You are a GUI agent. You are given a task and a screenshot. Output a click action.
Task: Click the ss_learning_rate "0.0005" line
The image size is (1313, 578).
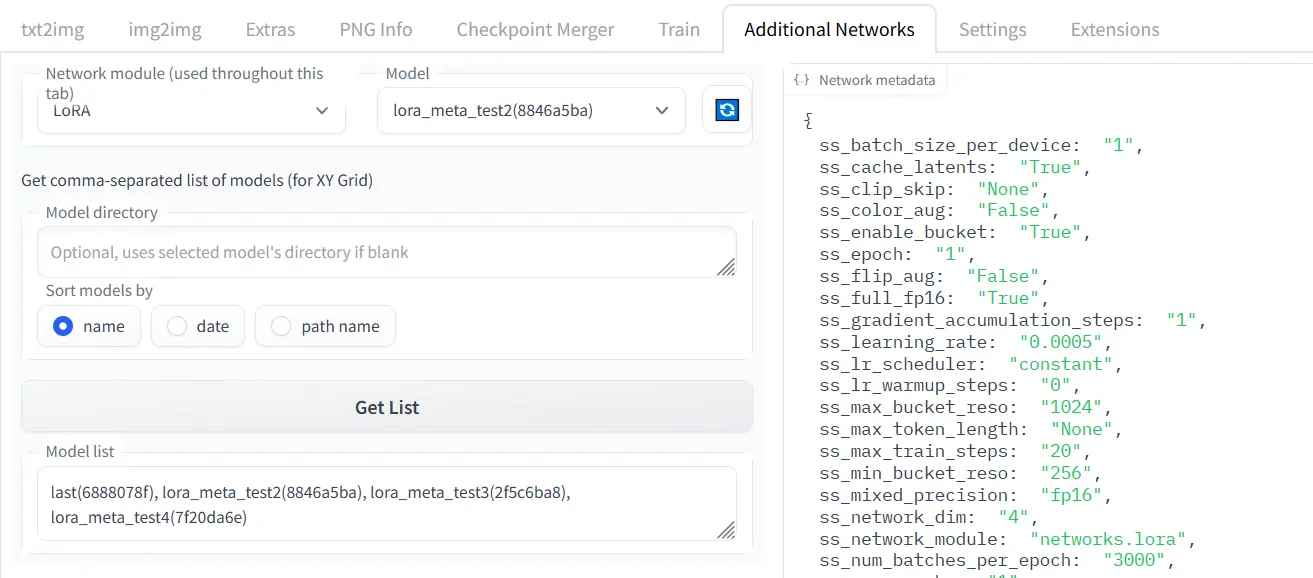coord(966,342)
